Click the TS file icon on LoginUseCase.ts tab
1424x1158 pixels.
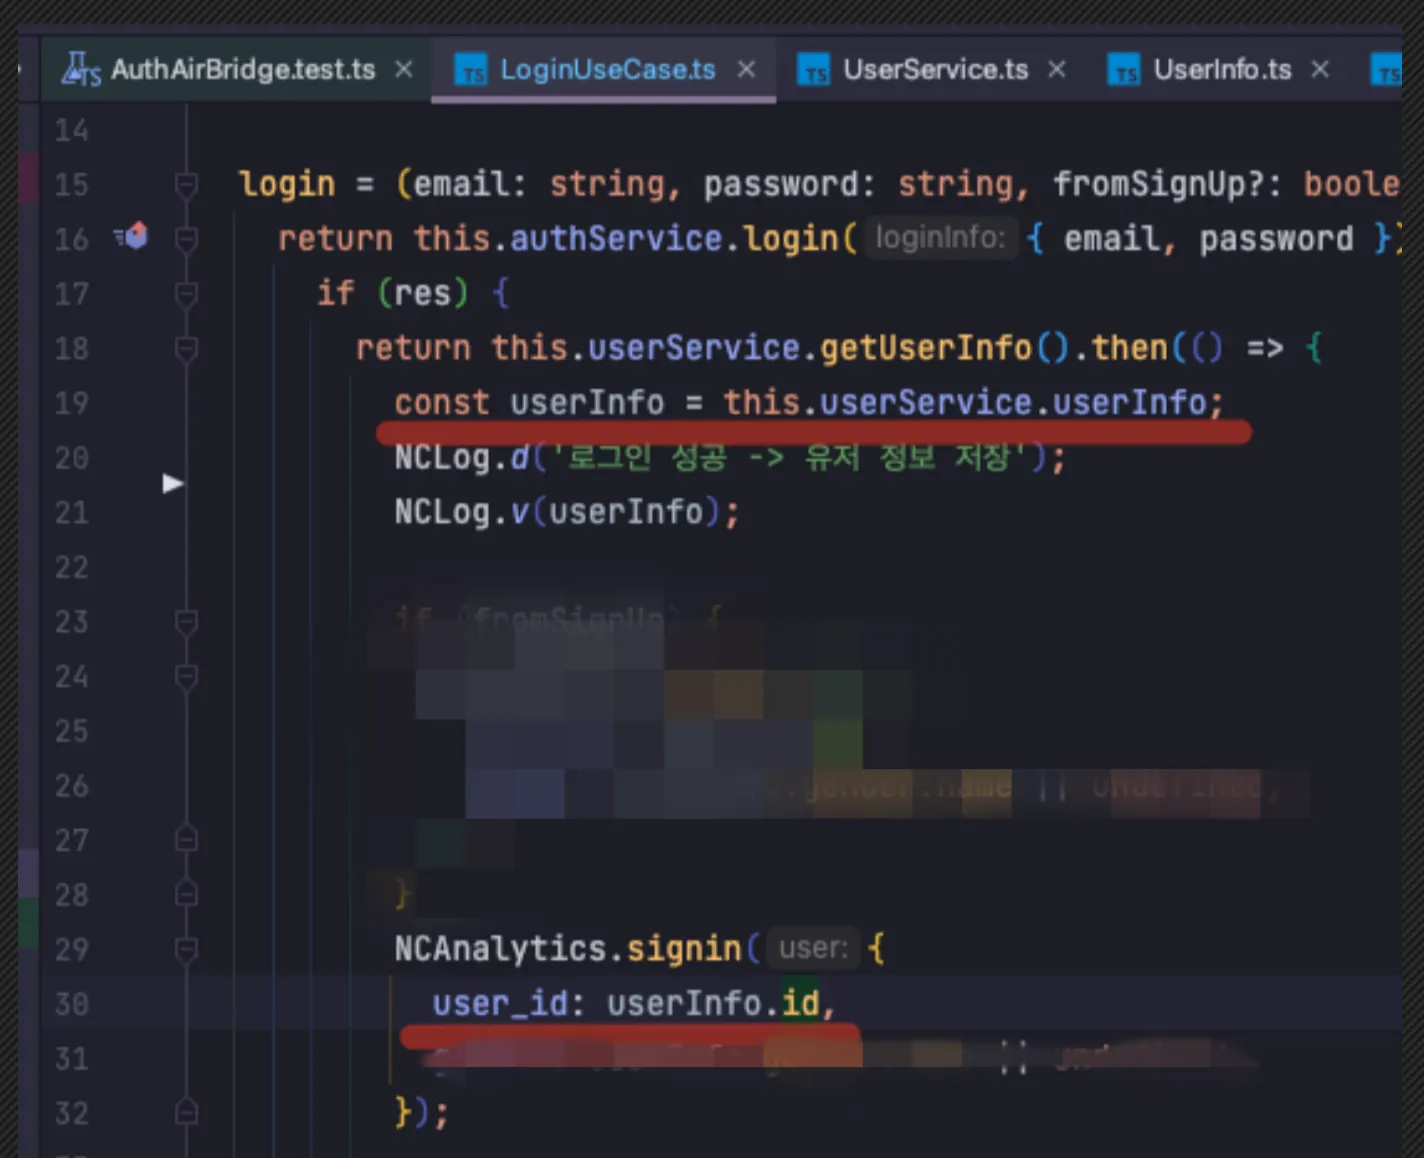point(471,70)
